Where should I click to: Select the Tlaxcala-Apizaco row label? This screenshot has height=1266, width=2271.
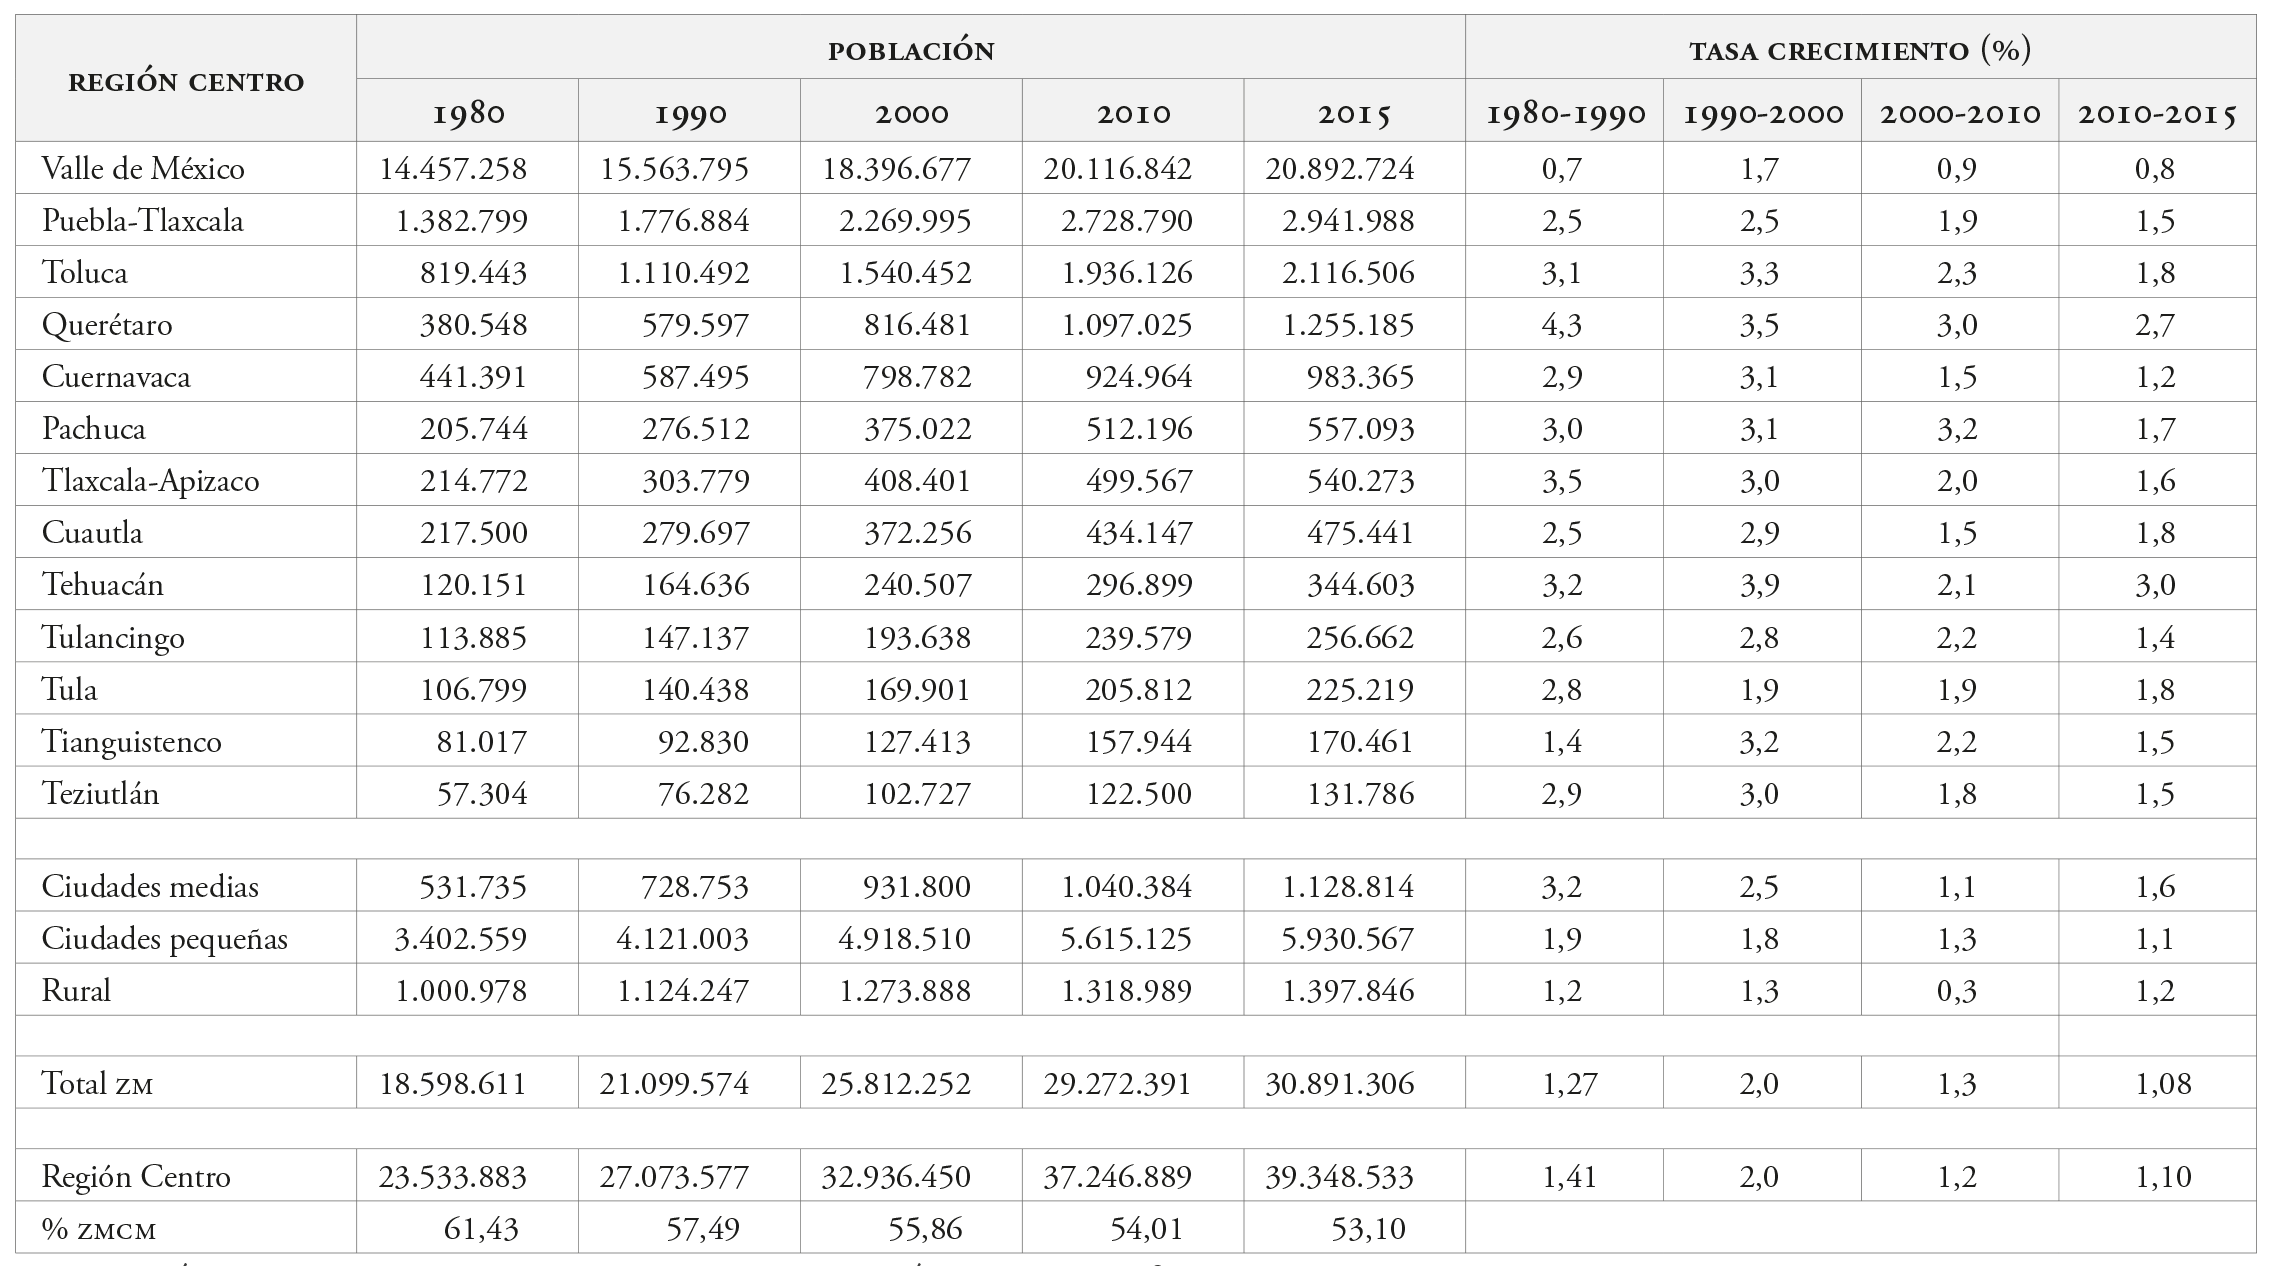coord(150,481)
